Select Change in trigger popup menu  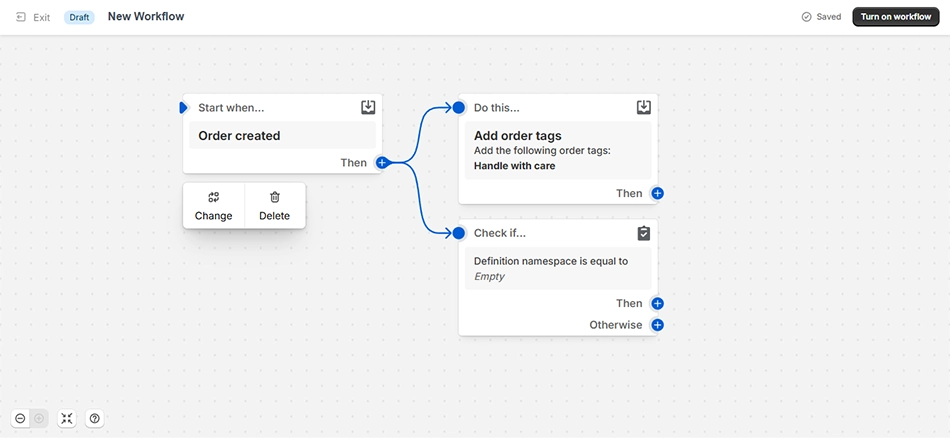coord(213,206)
